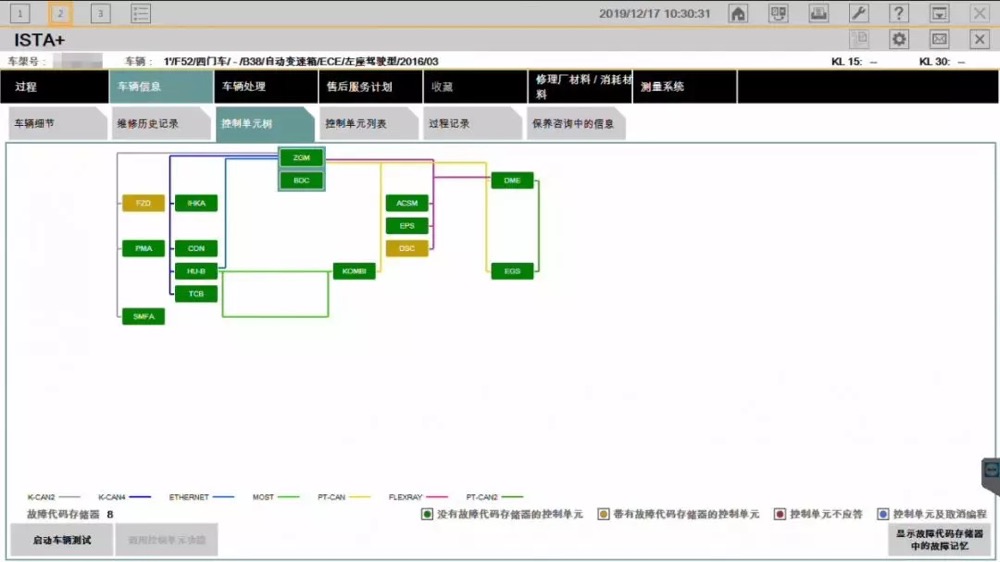Select the 车辆信息 menu
Viewport: 1000px width, 562px height.
coord(161,86)
